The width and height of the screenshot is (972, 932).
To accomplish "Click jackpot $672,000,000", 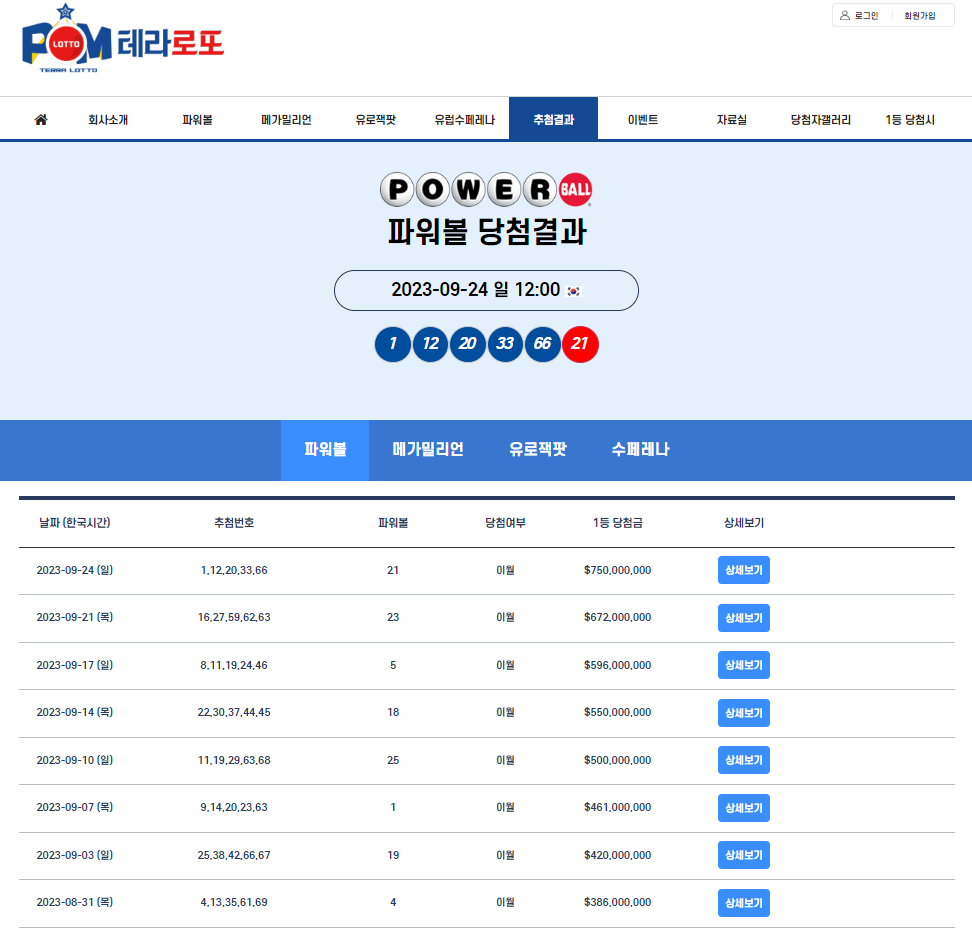I will (617, 618).
